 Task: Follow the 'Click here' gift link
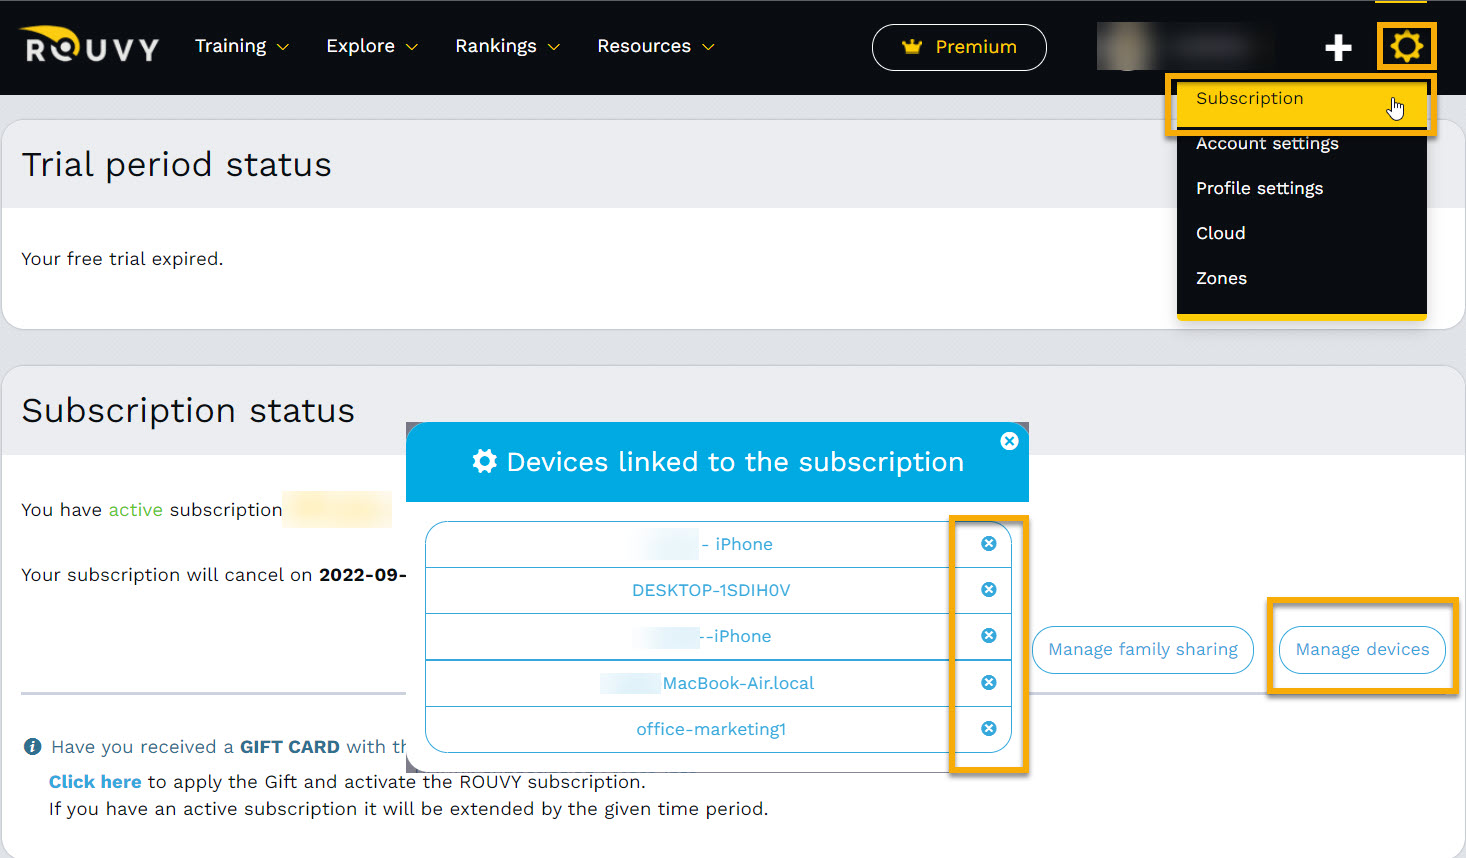pos(95,782)
